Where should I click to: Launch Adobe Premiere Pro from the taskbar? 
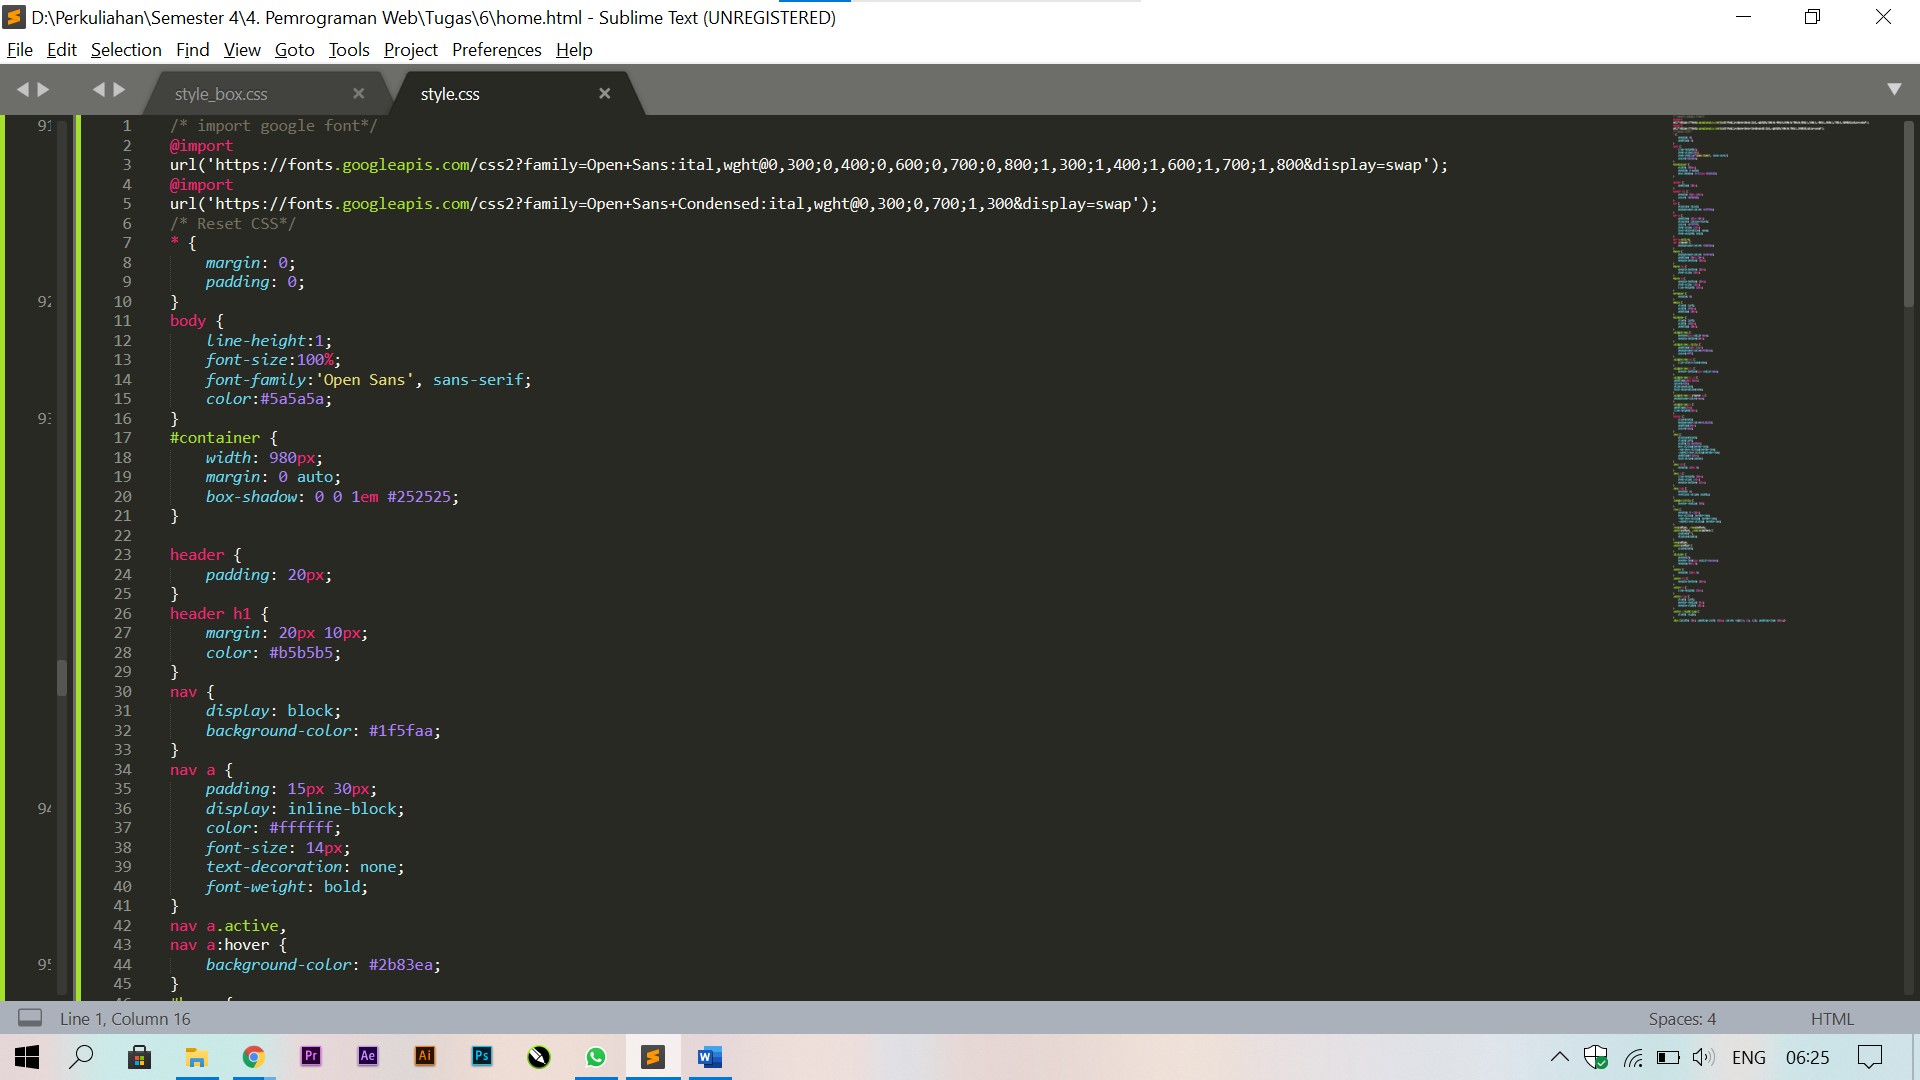(310, 1057)
